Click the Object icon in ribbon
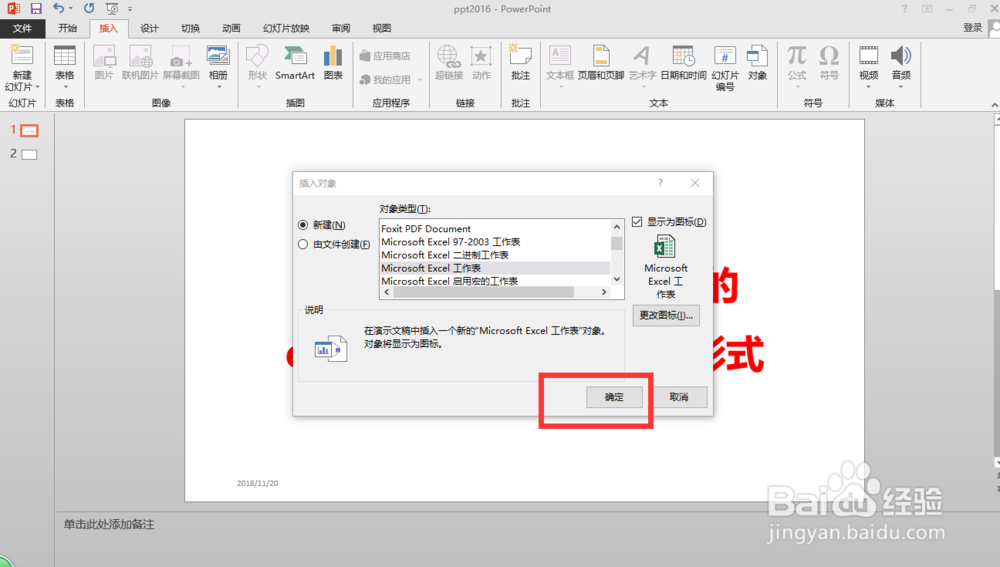The width and height of the screenshot is (1000, 567). click(757, 56)
